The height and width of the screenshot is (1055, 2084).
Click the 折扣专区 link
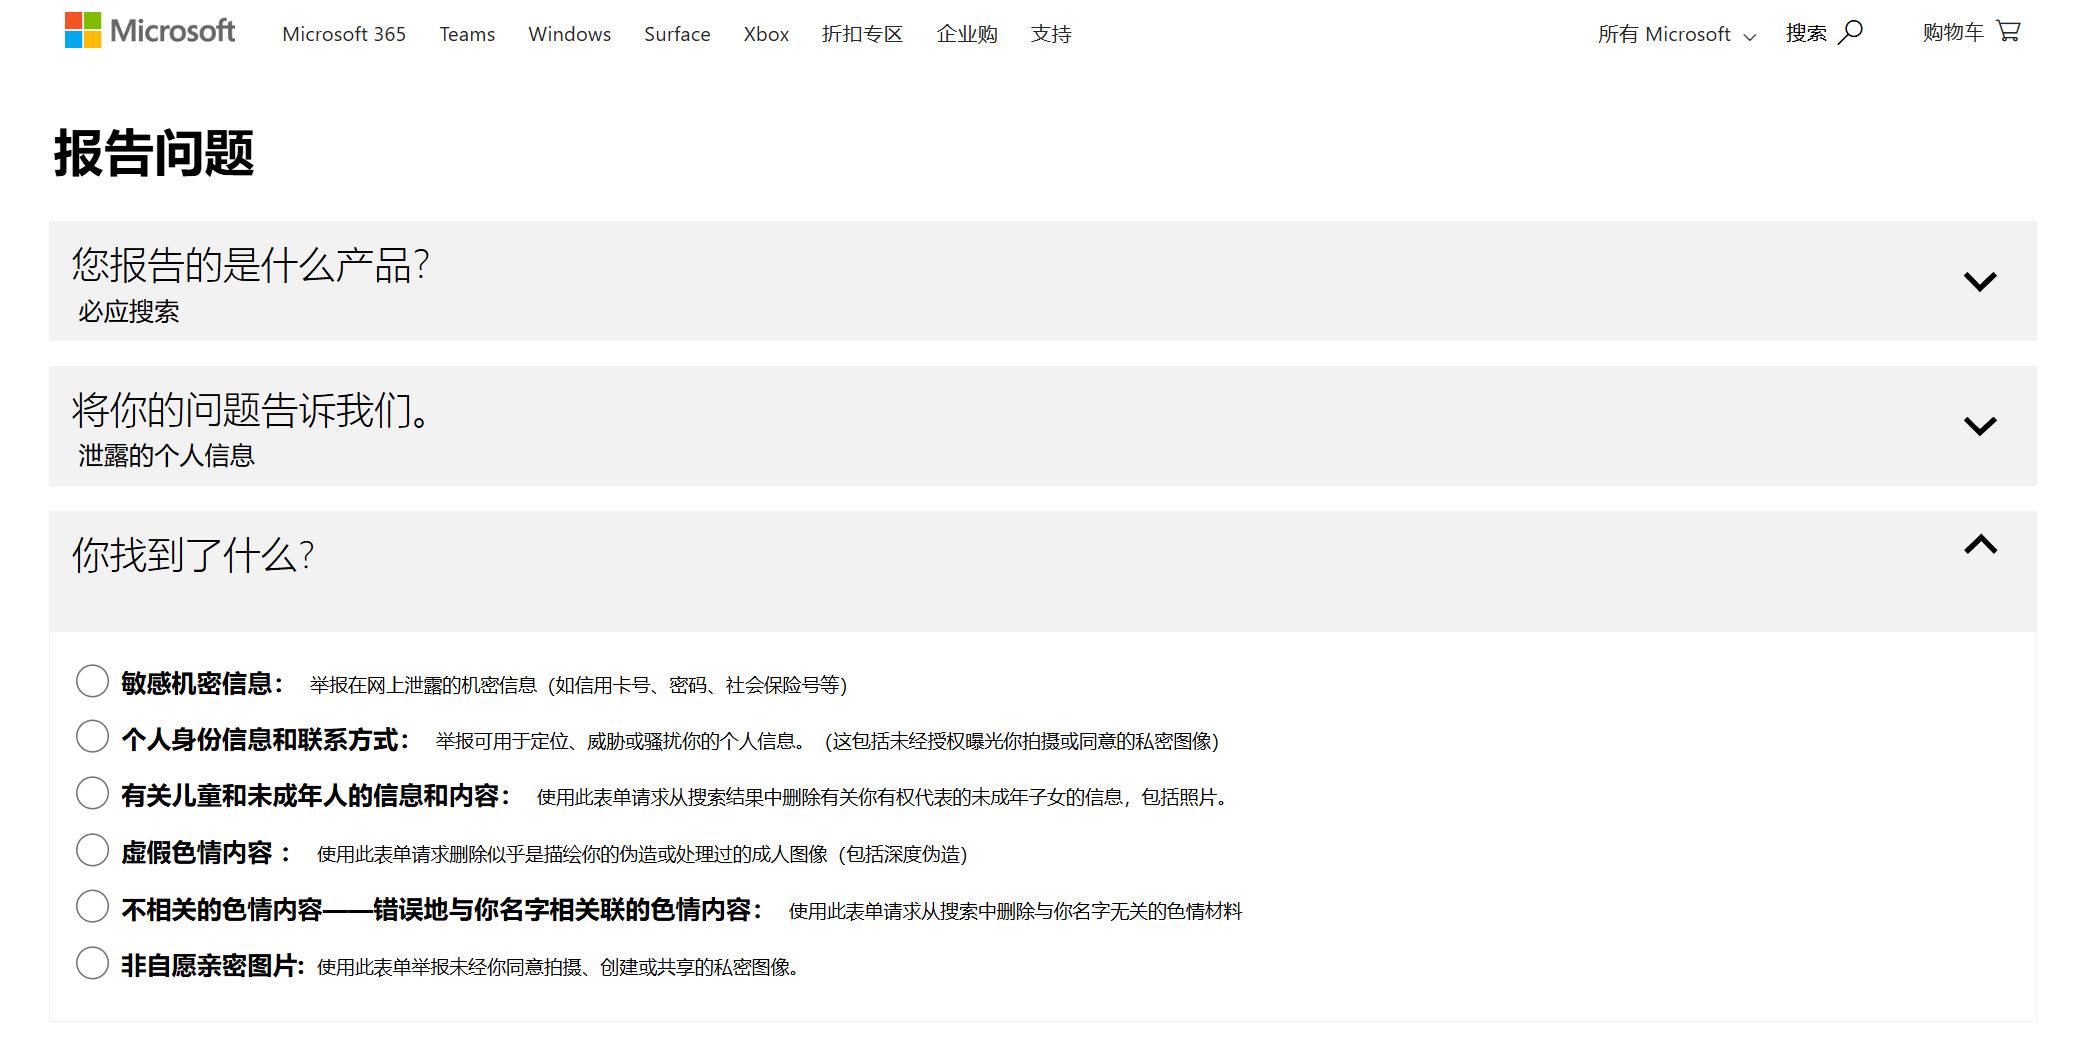862,33
